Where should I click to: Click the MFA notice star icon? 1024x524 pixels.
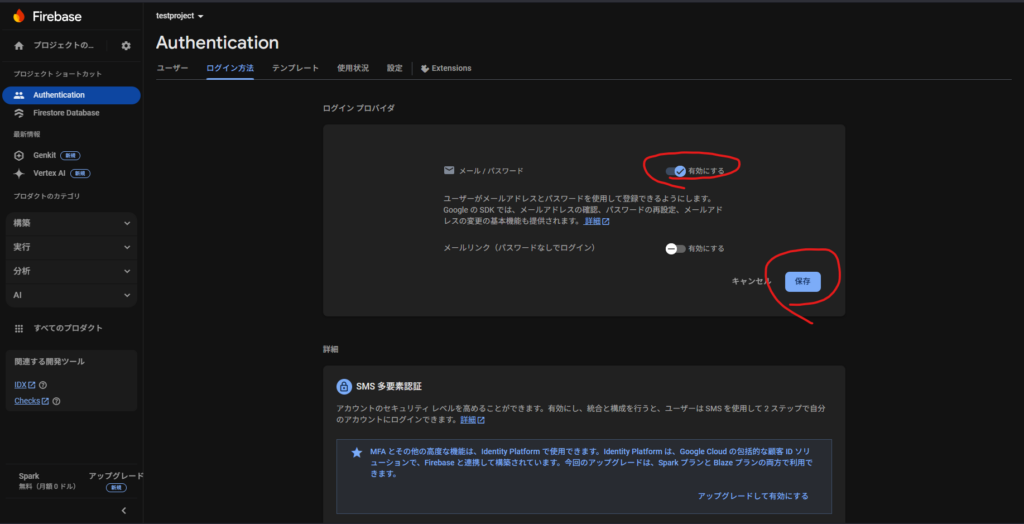pos(357,452)
